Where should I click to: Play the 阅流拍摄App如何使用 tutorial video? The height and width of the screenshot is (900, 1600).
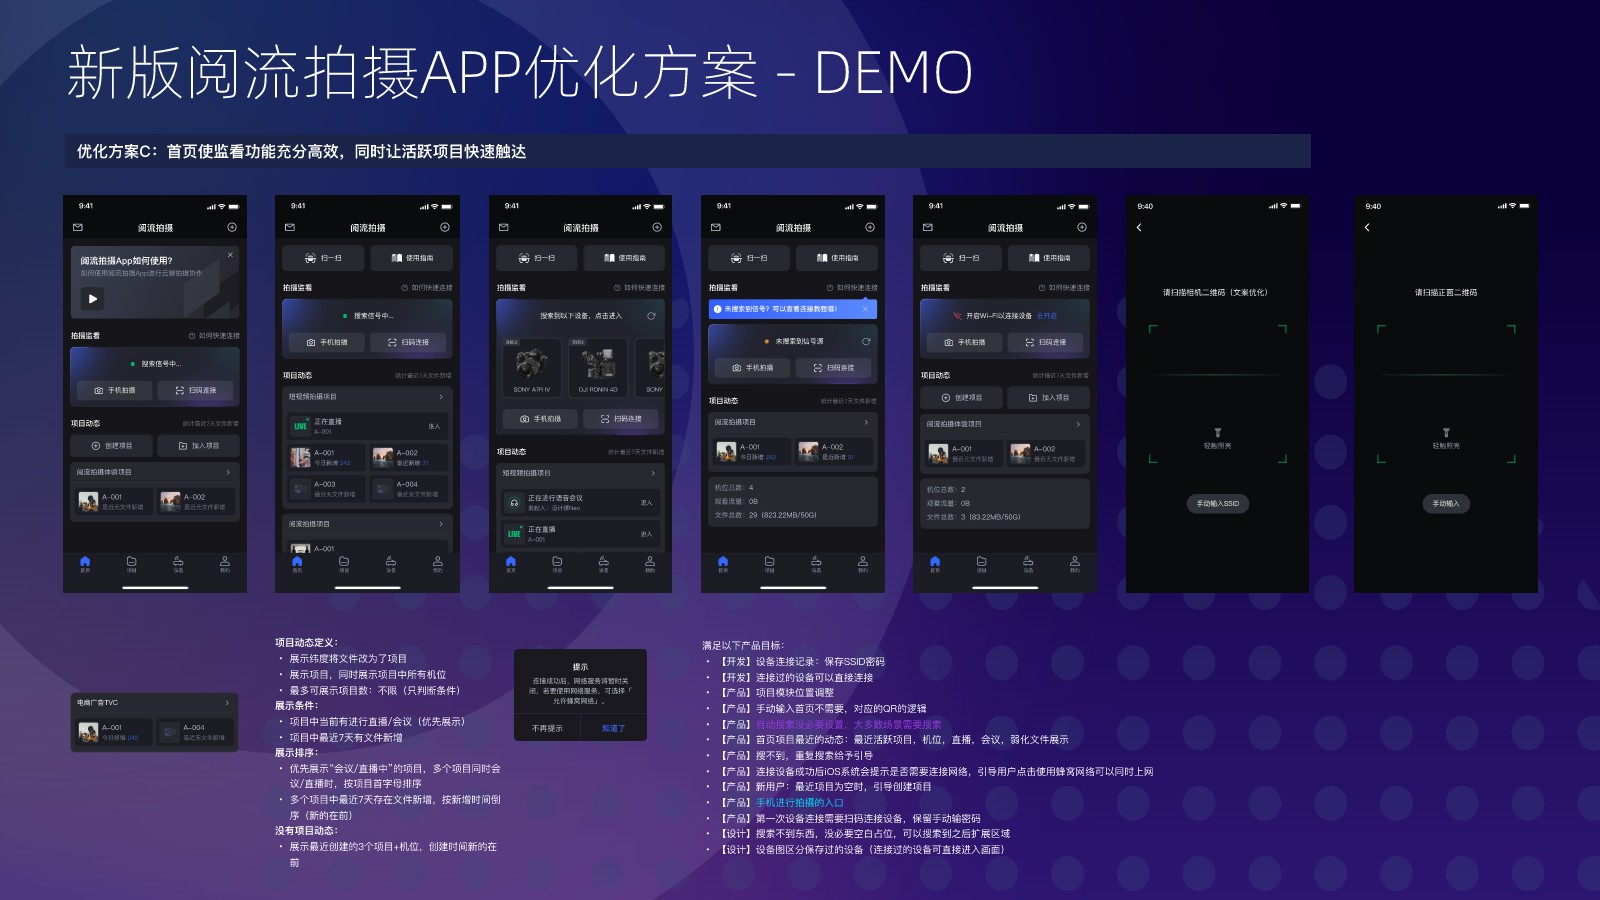[x=92, y=298]
